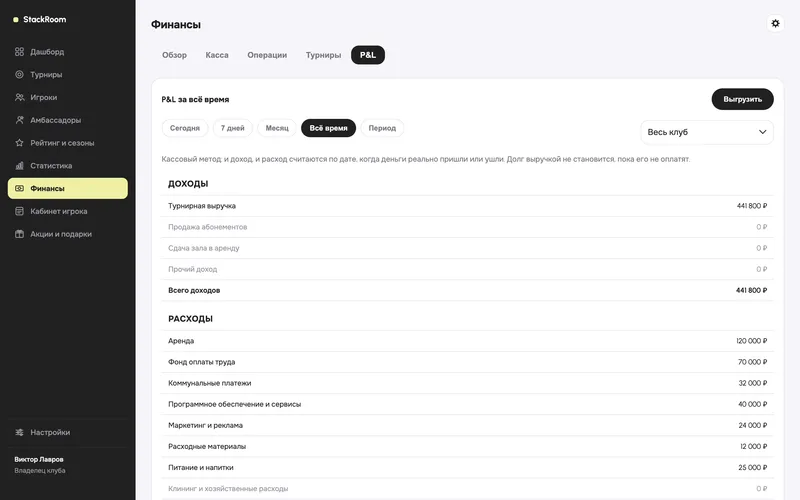
Task: Click the Сдача зала в аренду row
Action: 467,248
